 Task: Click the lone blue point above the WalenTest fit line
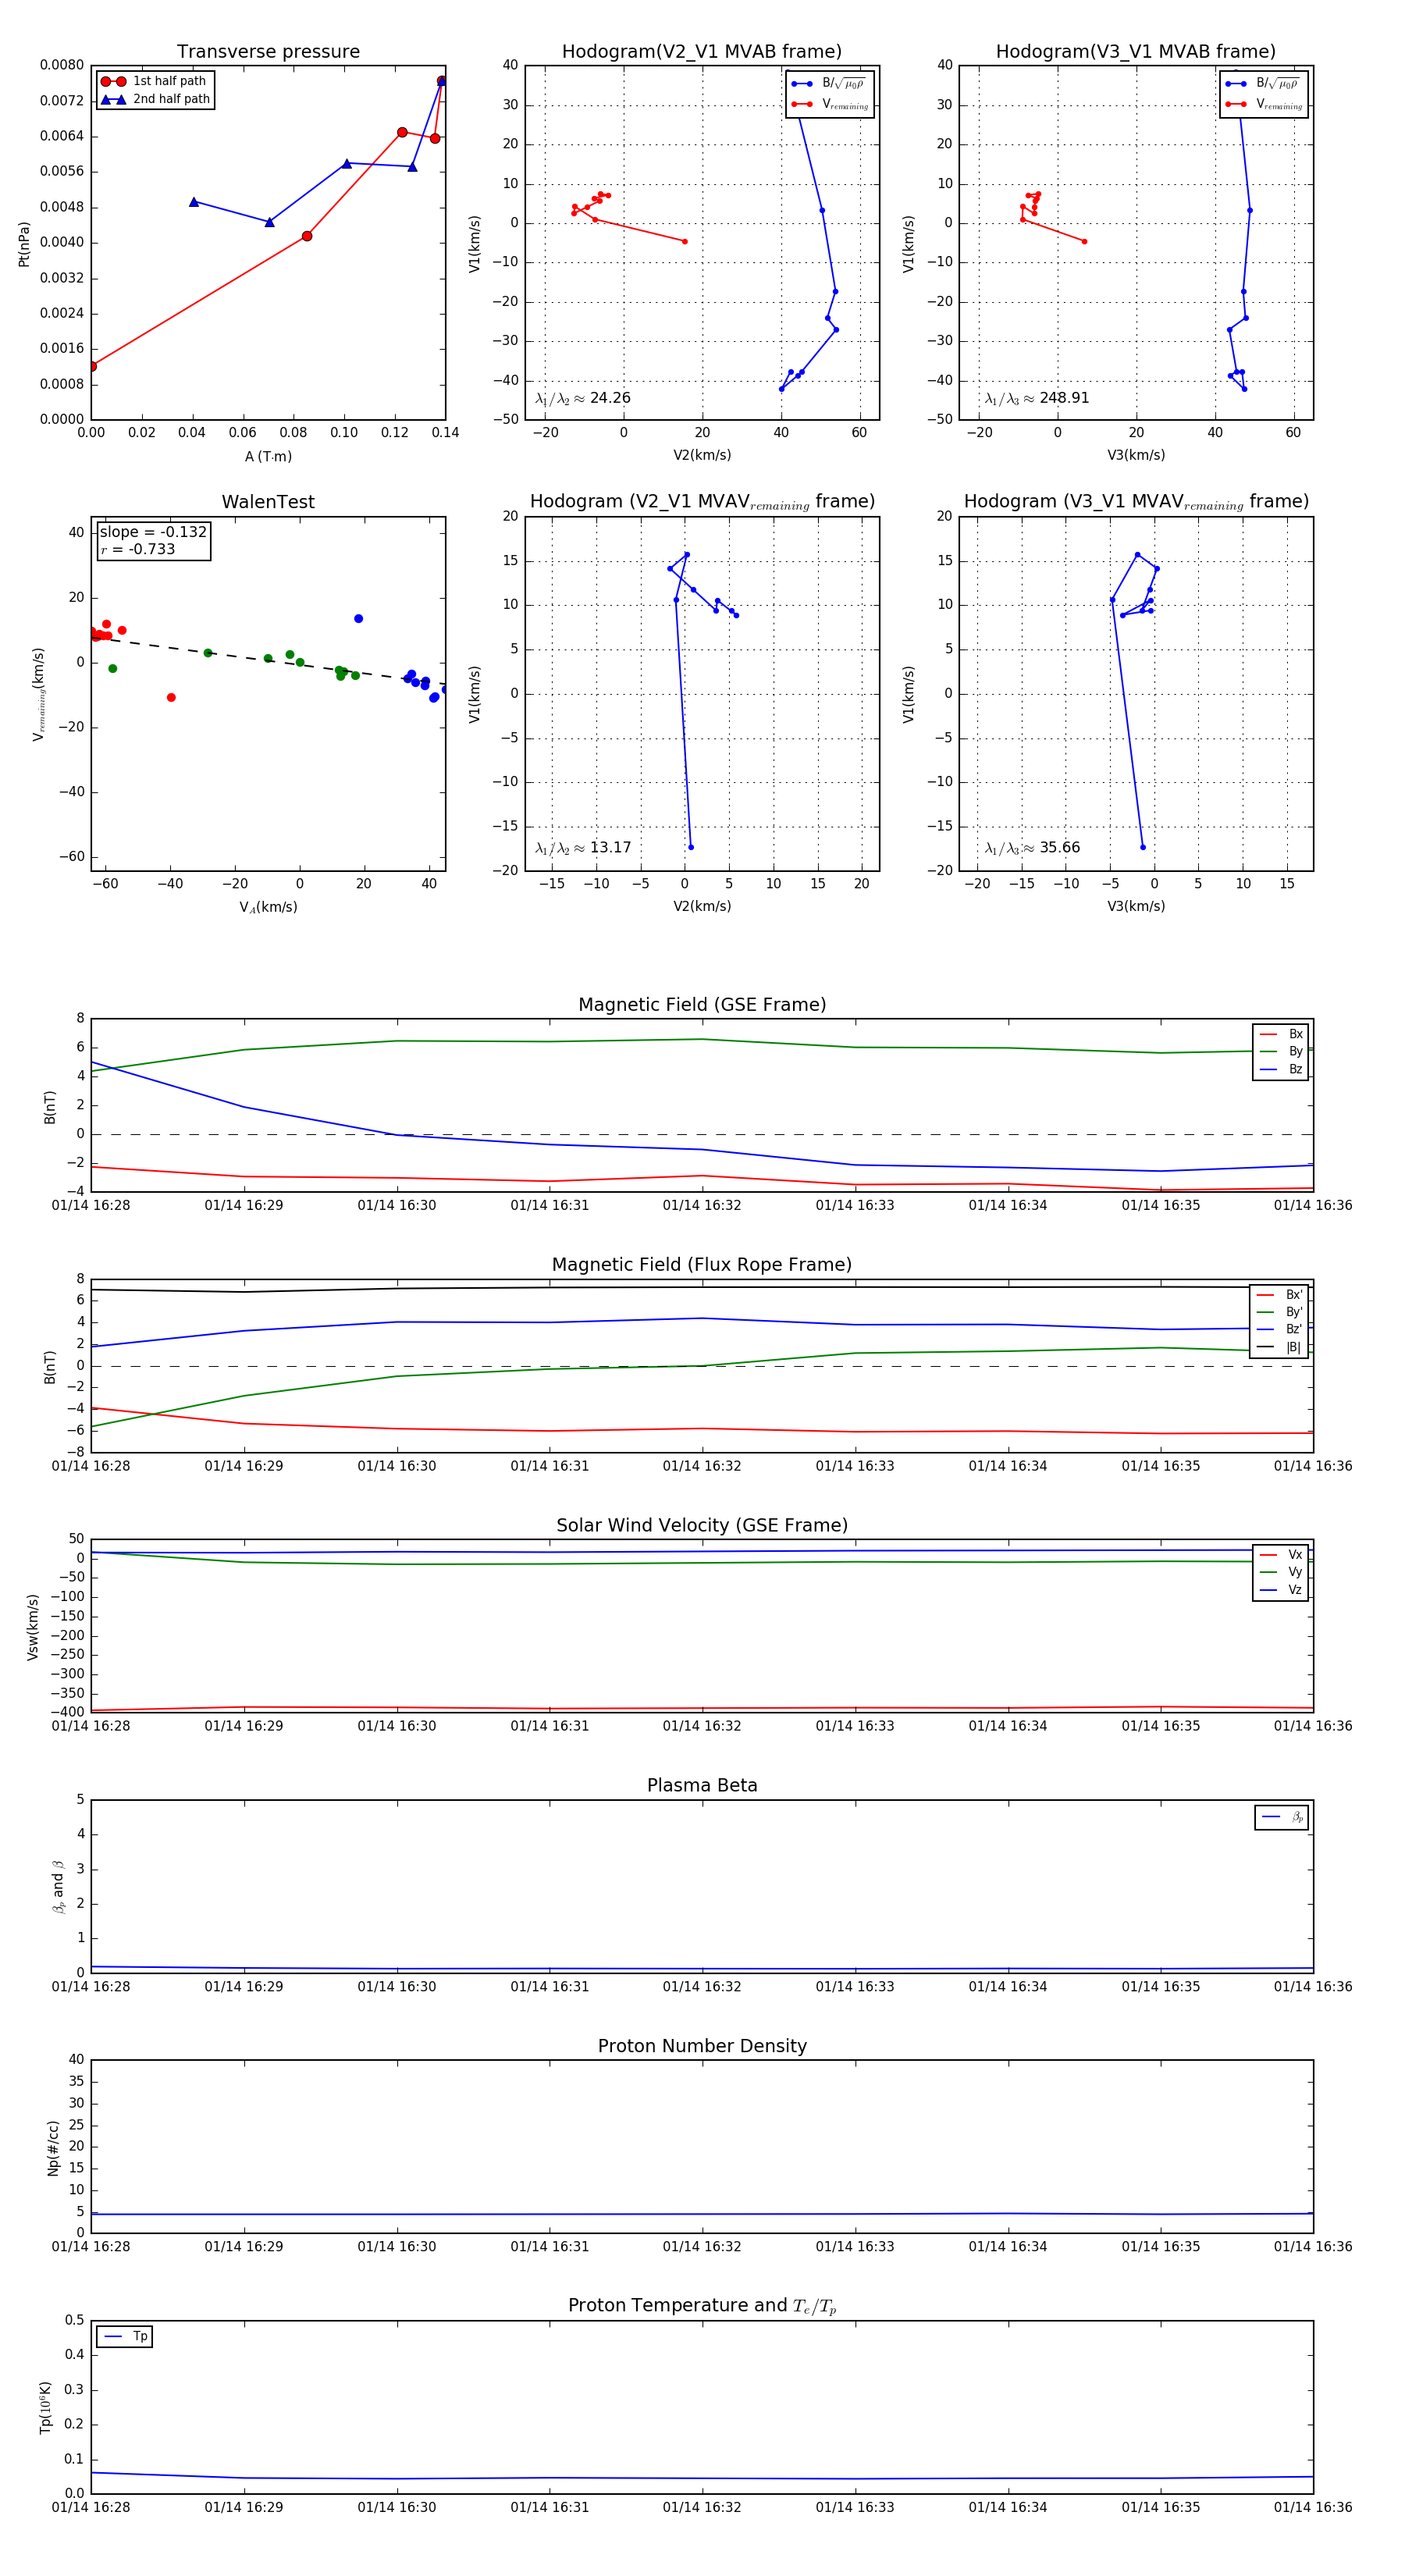tap(358, 619)
